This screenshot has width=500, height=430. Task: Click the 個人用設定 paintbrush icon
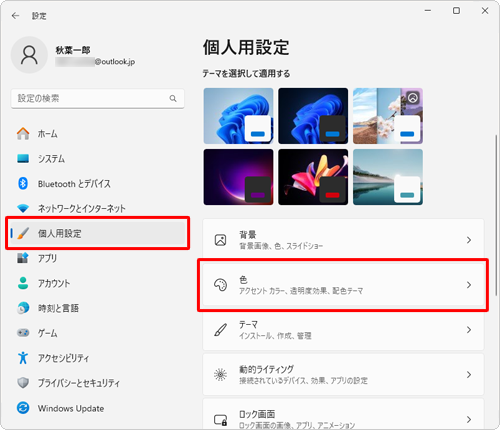(23, 233)
